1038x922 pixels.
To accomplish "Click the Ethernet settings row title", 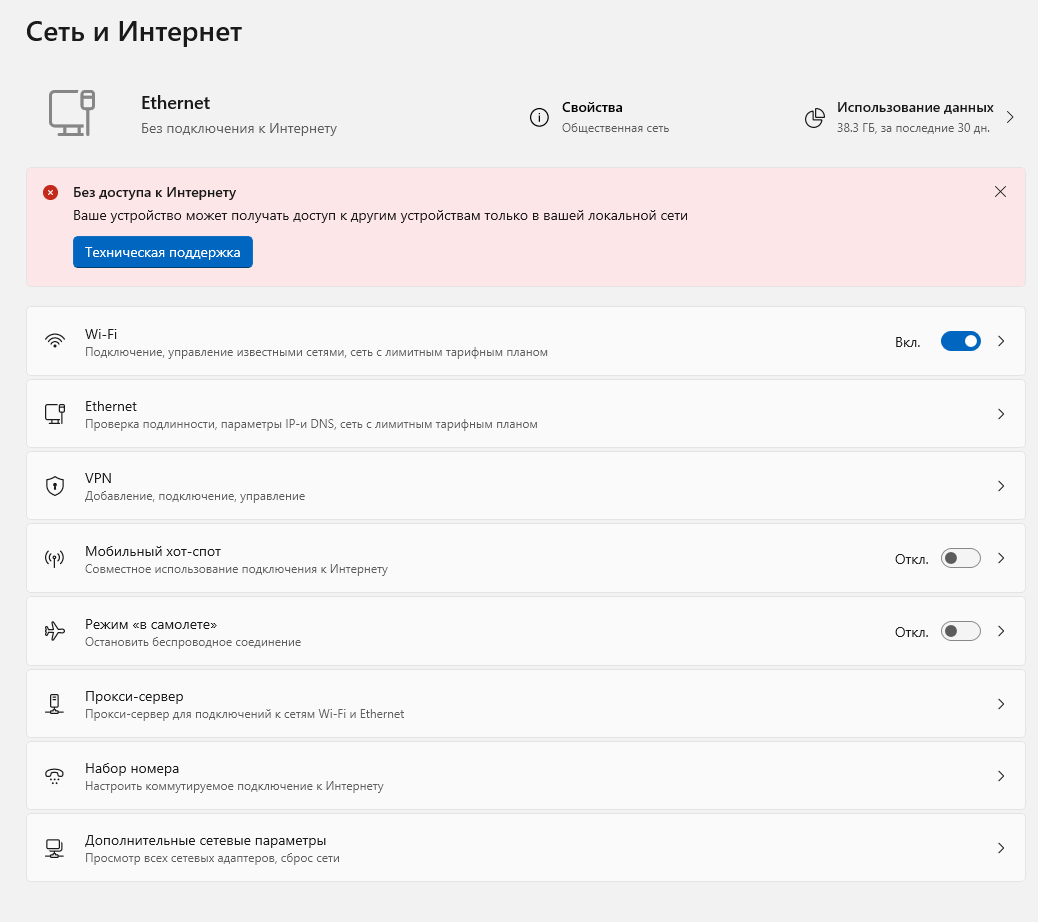I will coord(111,406).
